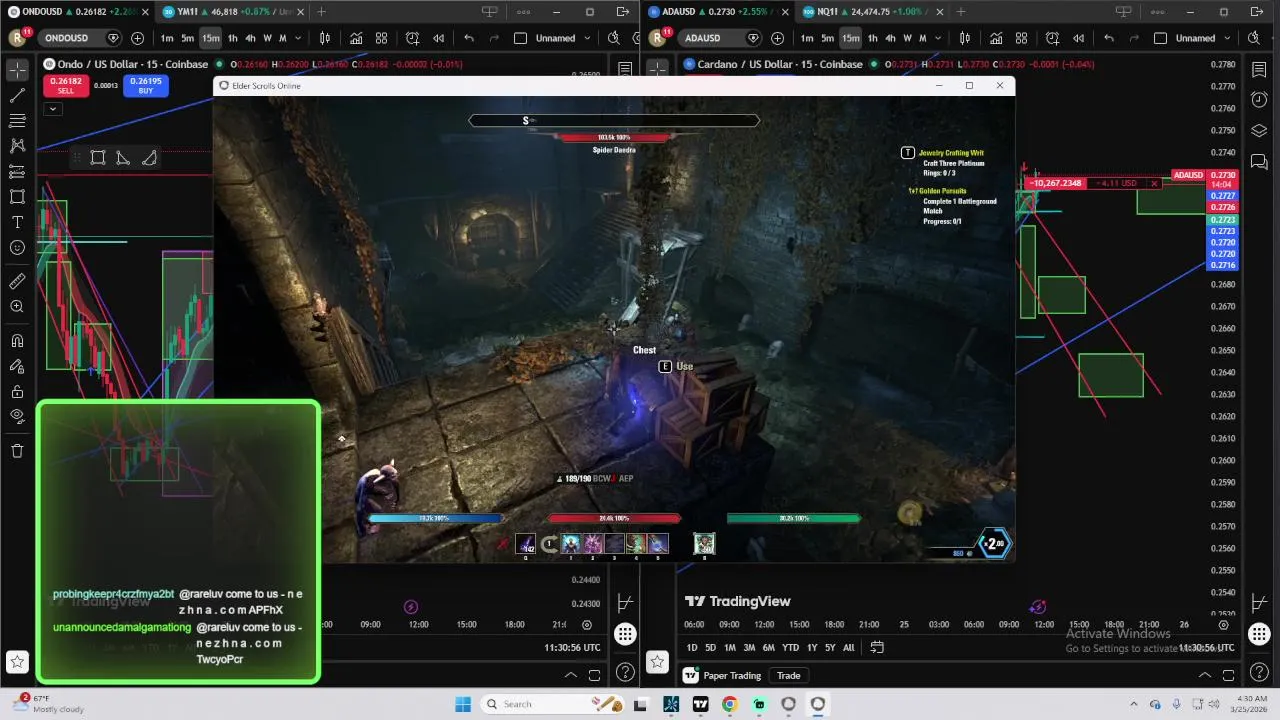Click the SELL 0.26182 button
This screenshot has height=720, width=1280.
point(65,86)
